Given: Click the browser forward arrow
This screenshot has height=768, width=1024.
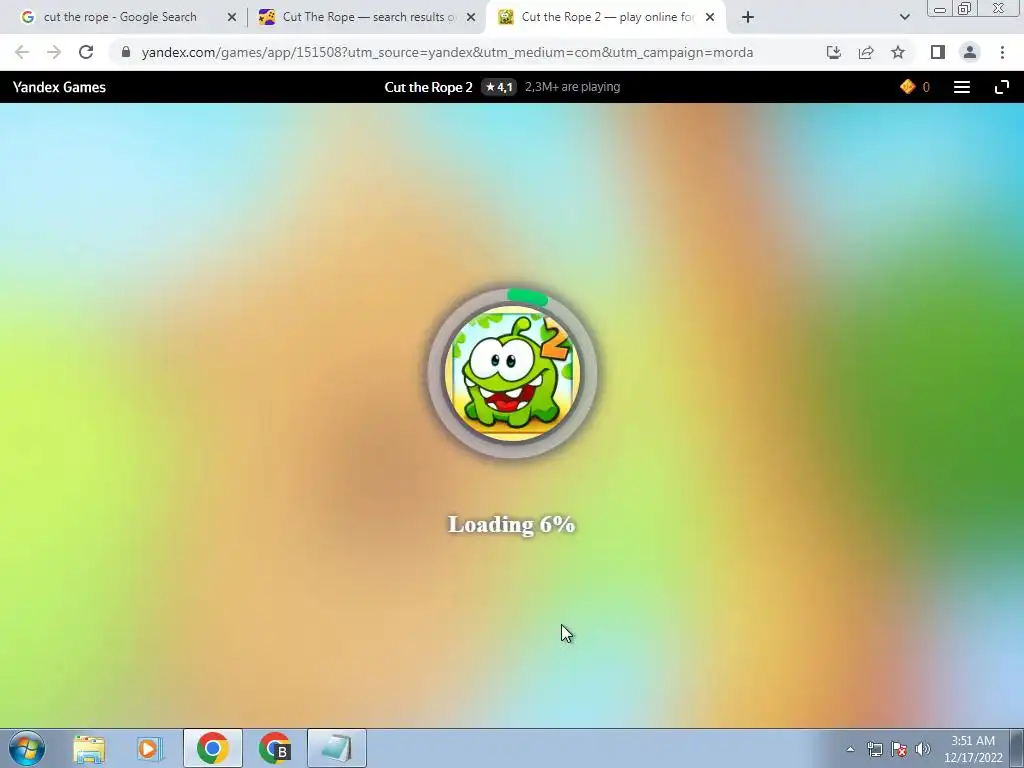Looking at the screenshot, I should pyautogui.click(x=54, y=52).
